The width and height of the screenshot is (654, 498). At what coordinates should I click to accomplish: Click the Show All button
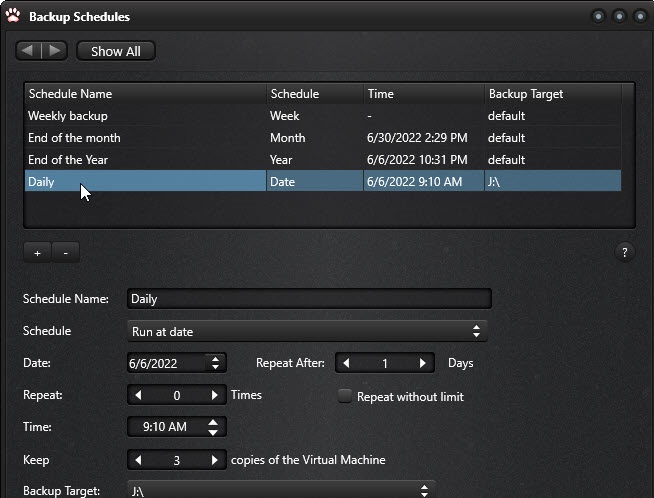[x=116, y=51]
